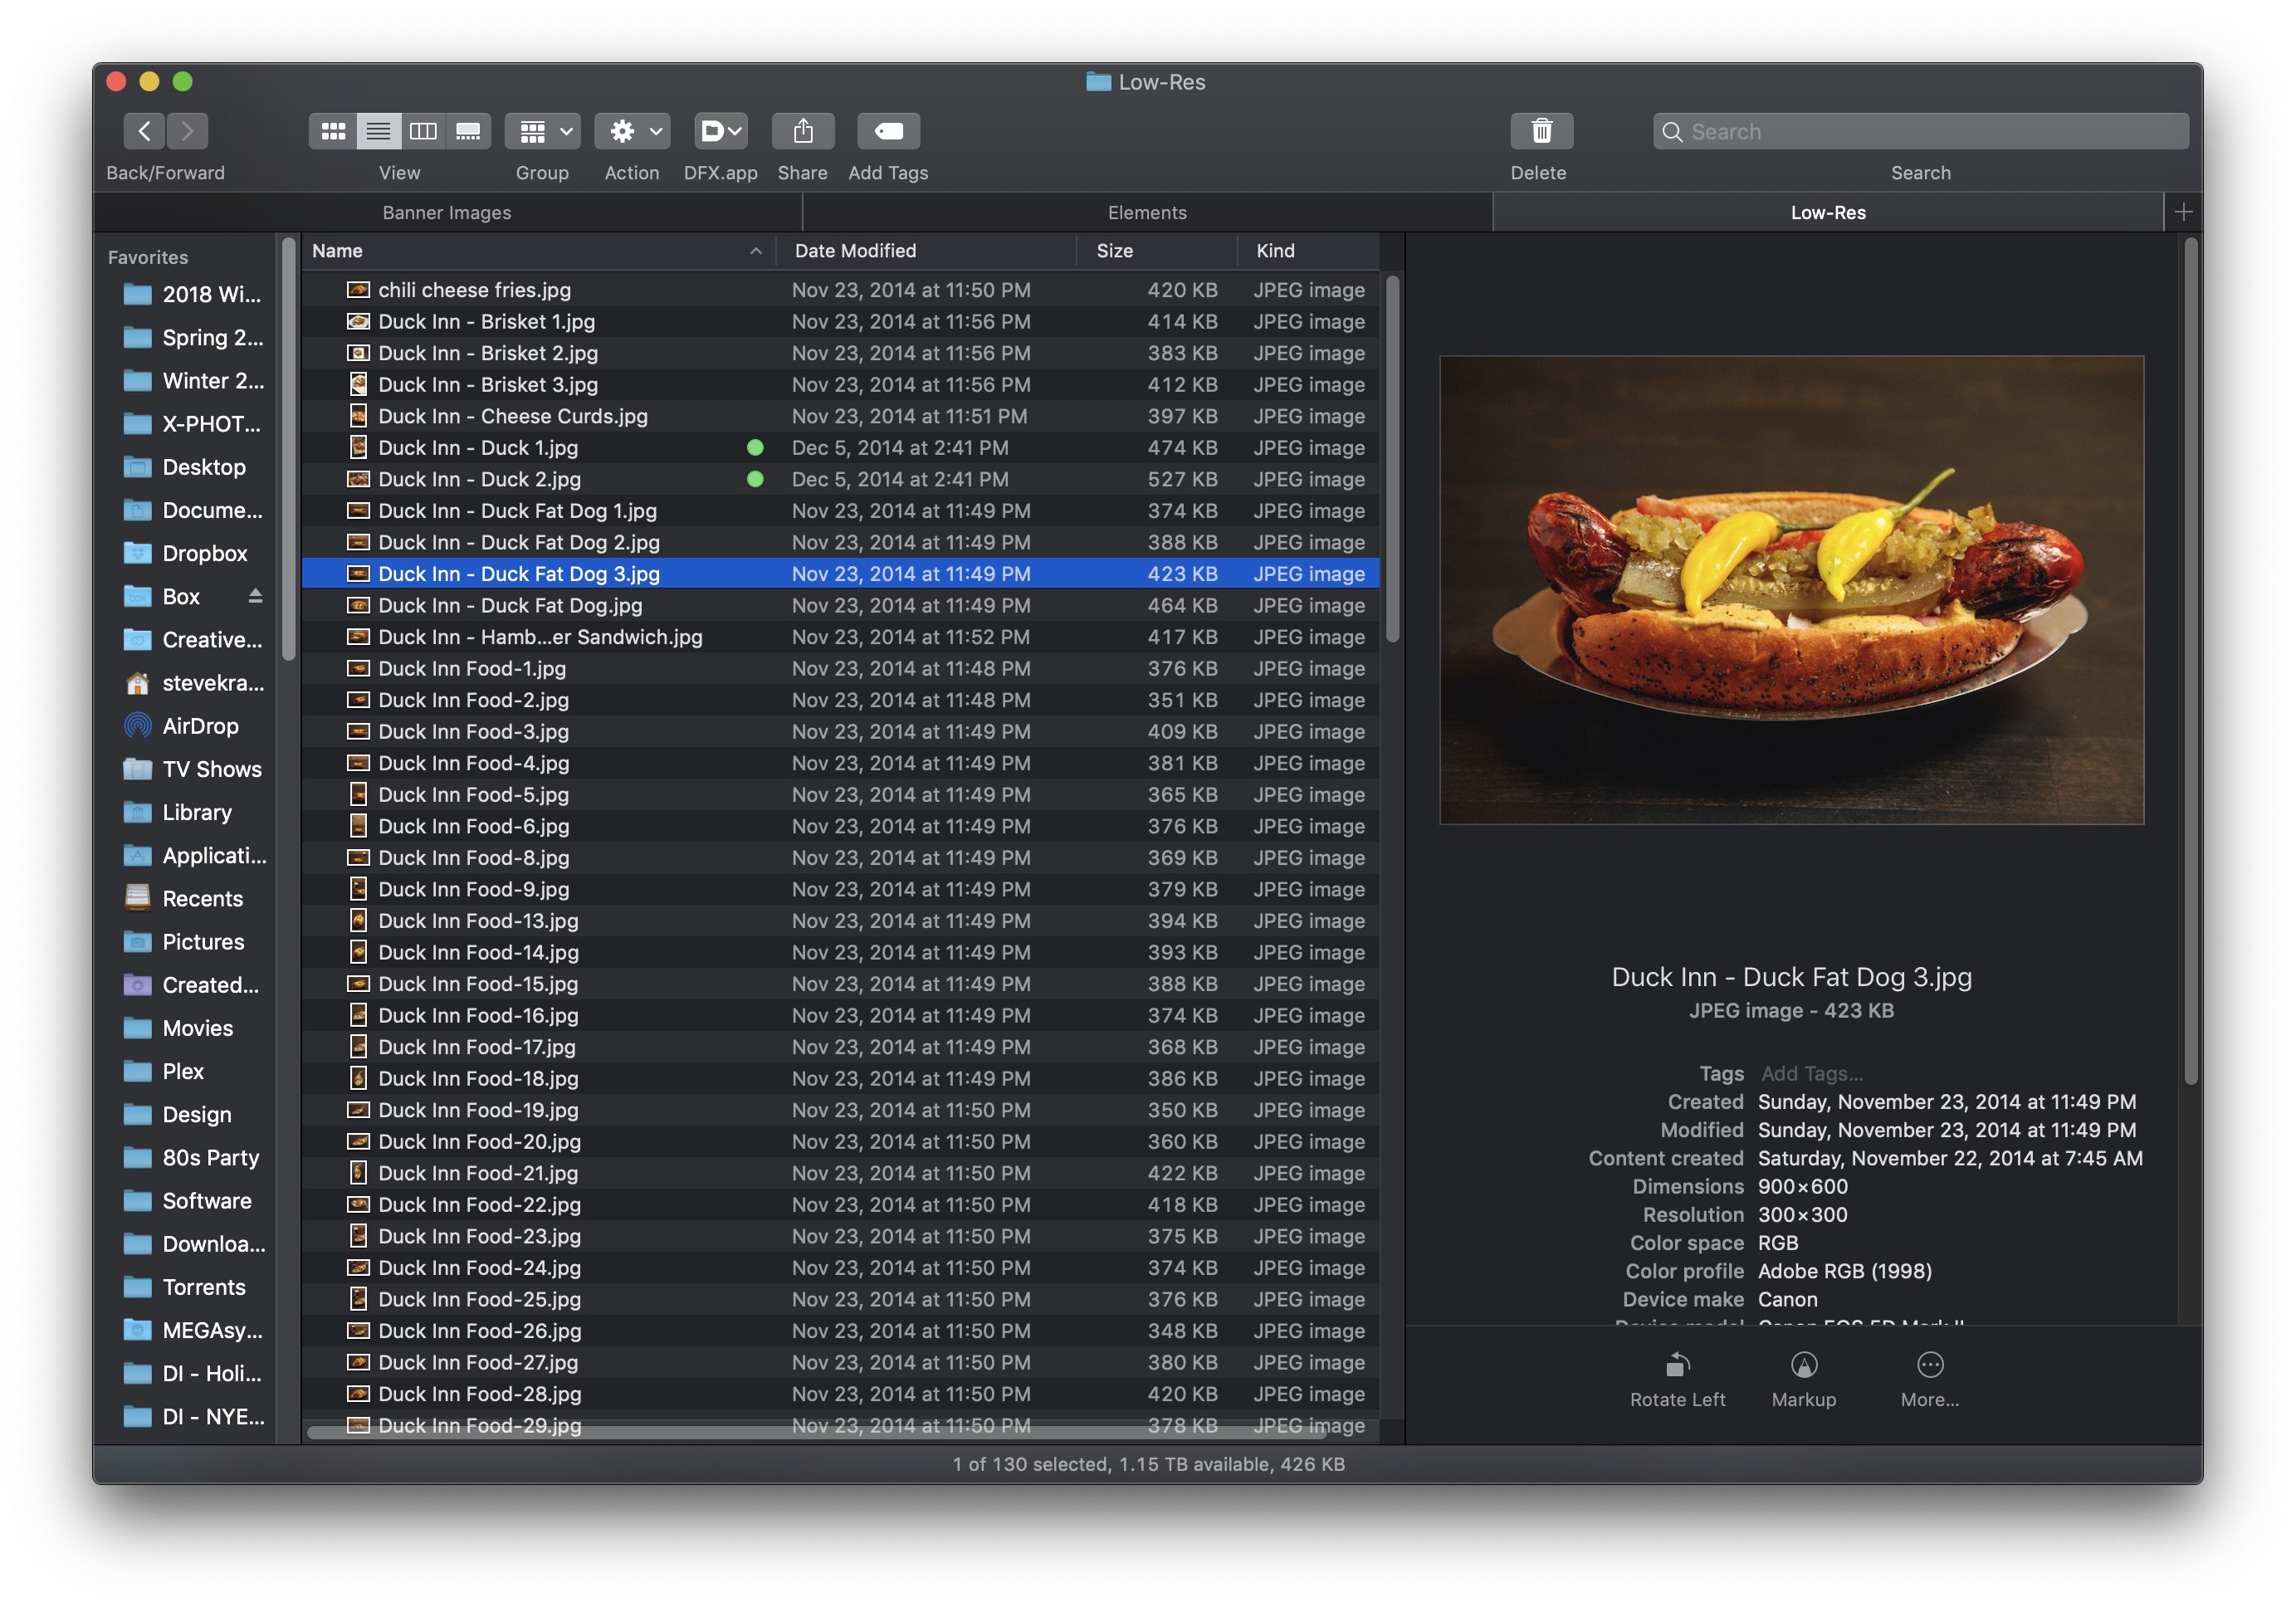Select the list view toggle
Viewport: 2296px width, 1607px height.
click(x=378, y=131)
